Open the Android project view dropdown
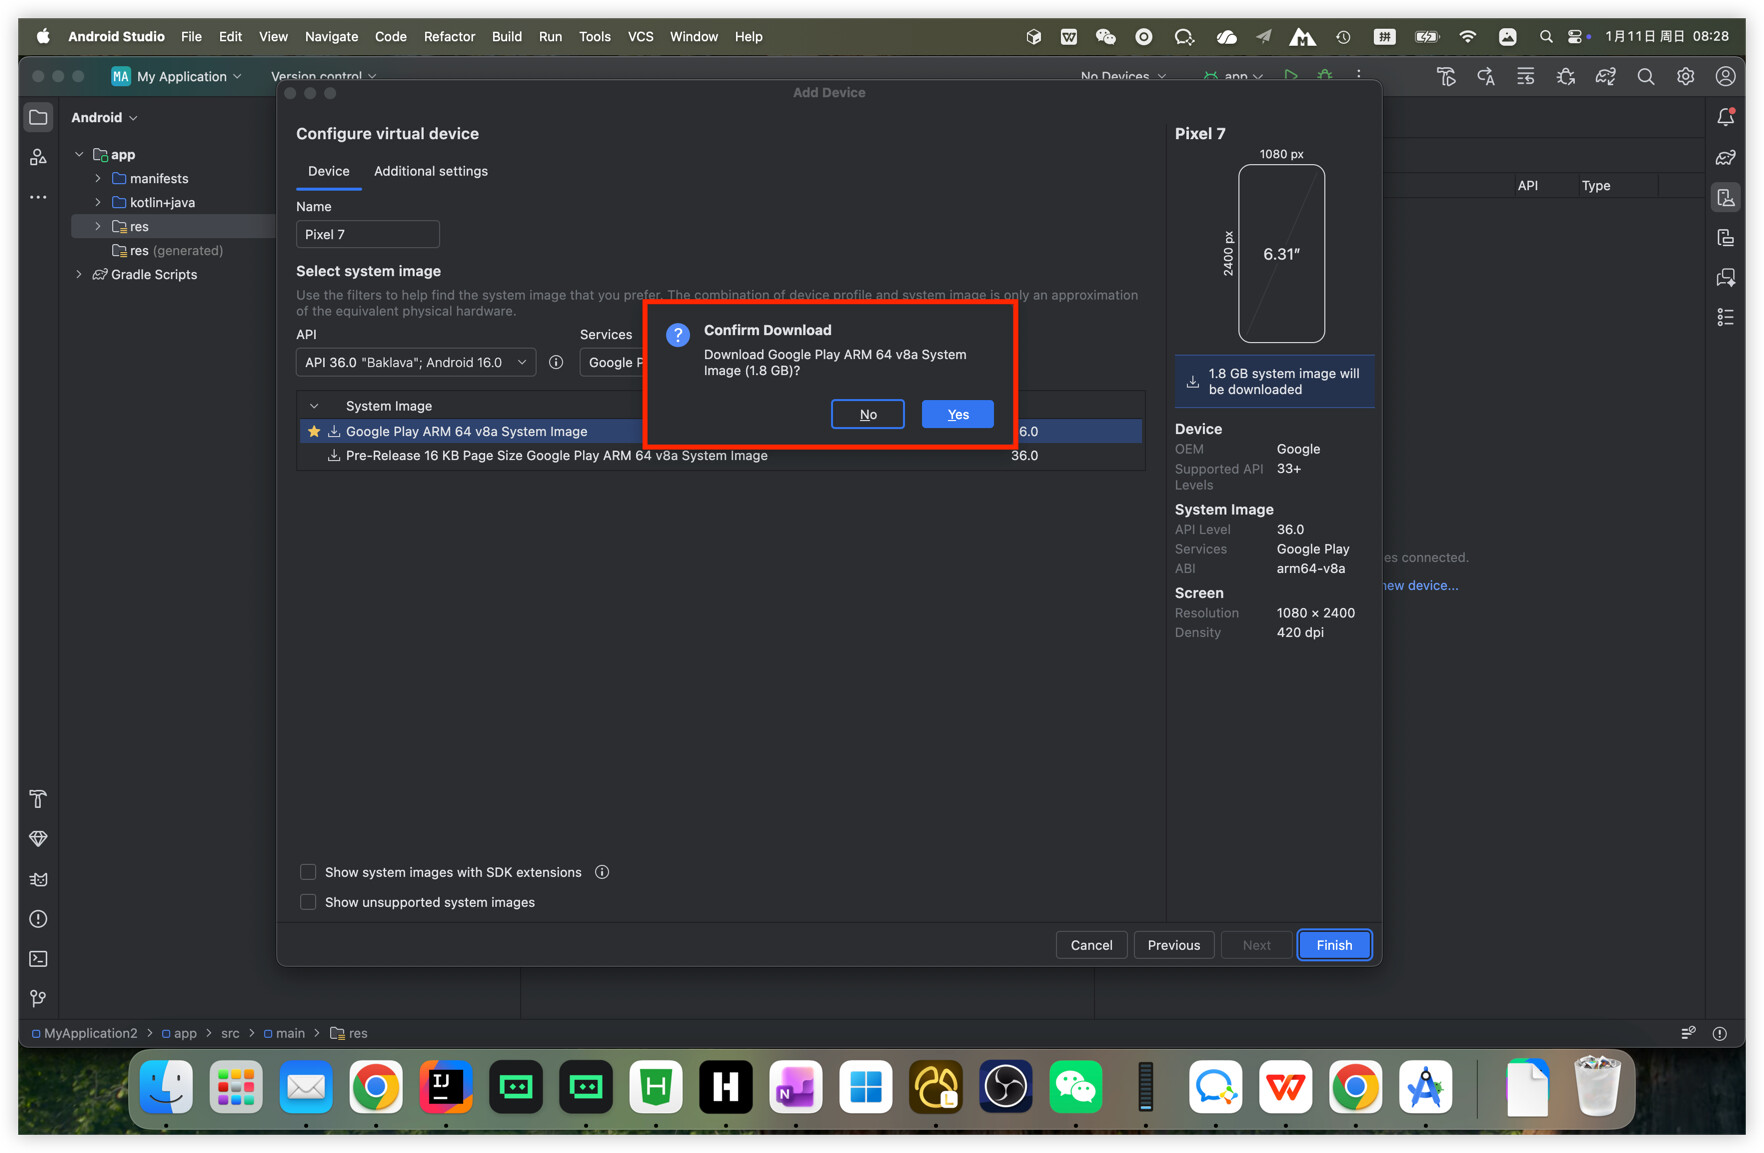Viewport: 1764px width, 1153px height. pos(104,118)
